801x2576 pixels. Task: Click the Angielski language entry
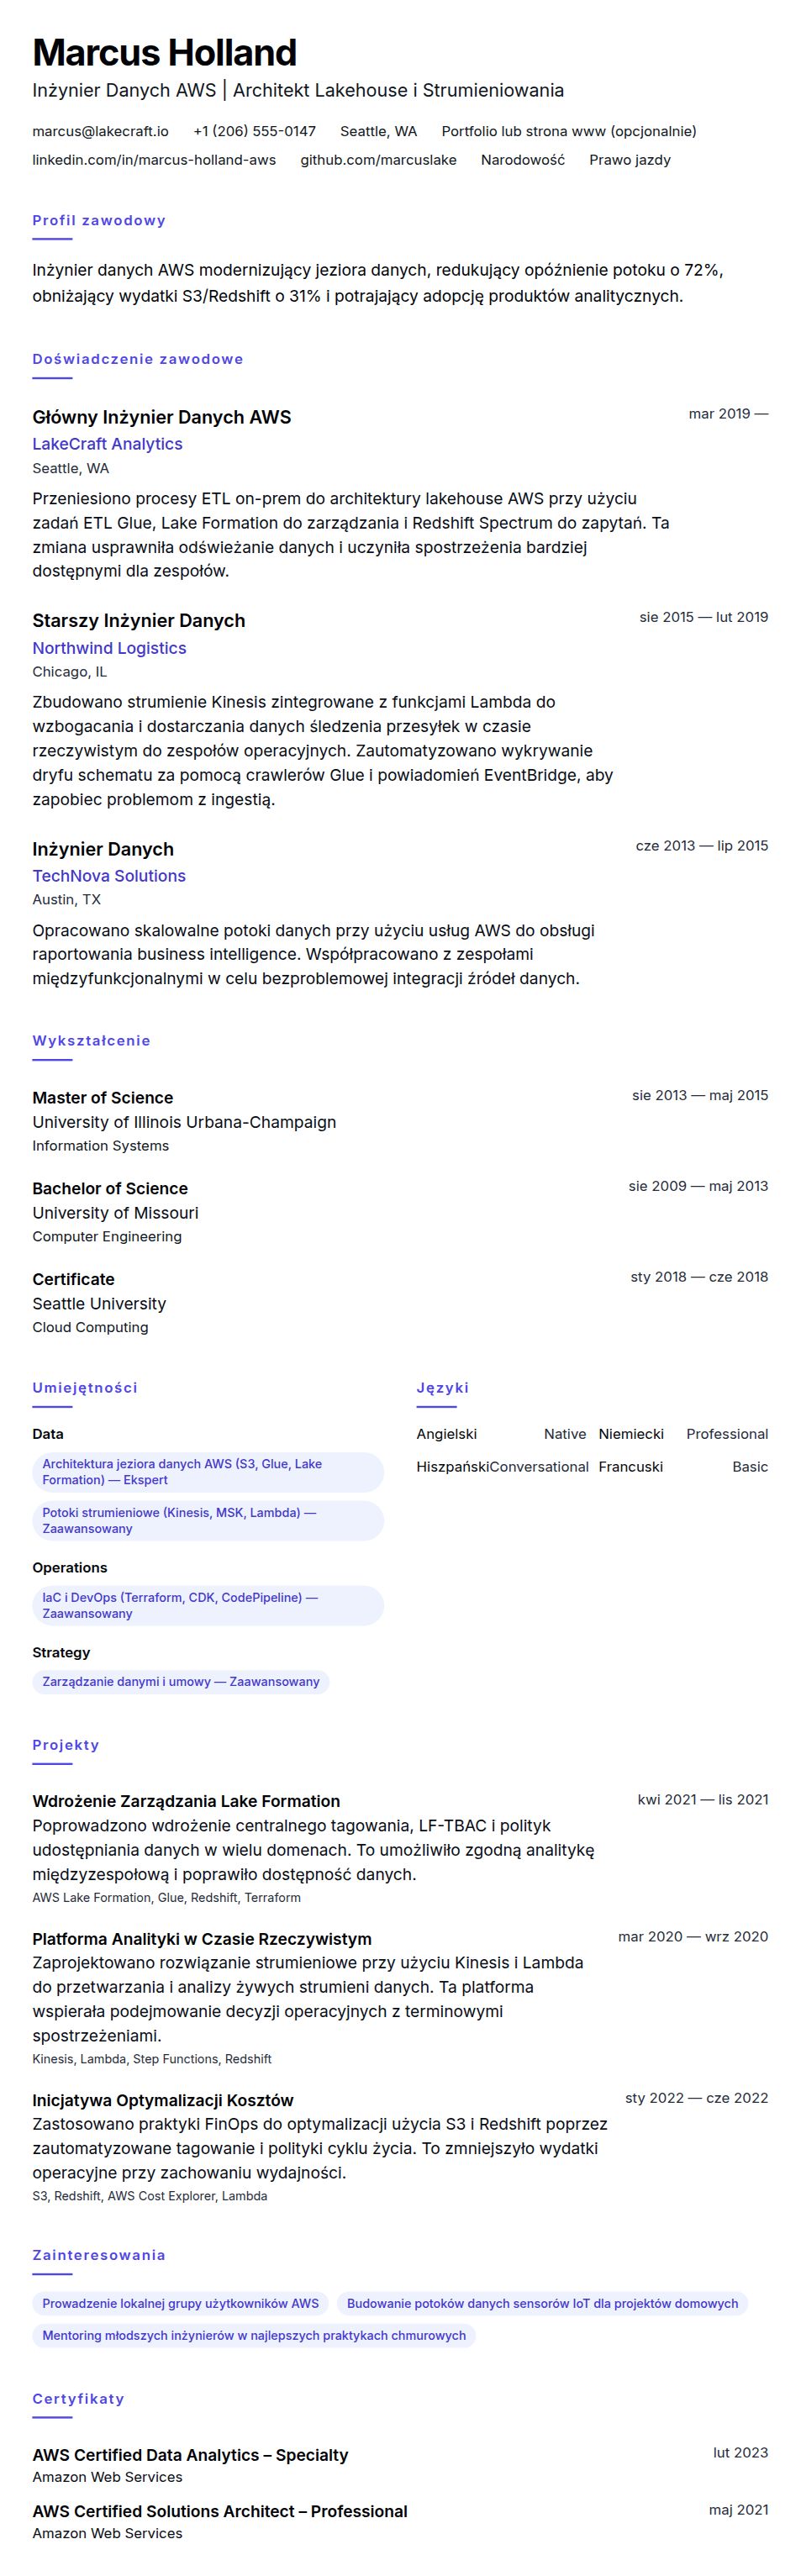pos(501,1434)
